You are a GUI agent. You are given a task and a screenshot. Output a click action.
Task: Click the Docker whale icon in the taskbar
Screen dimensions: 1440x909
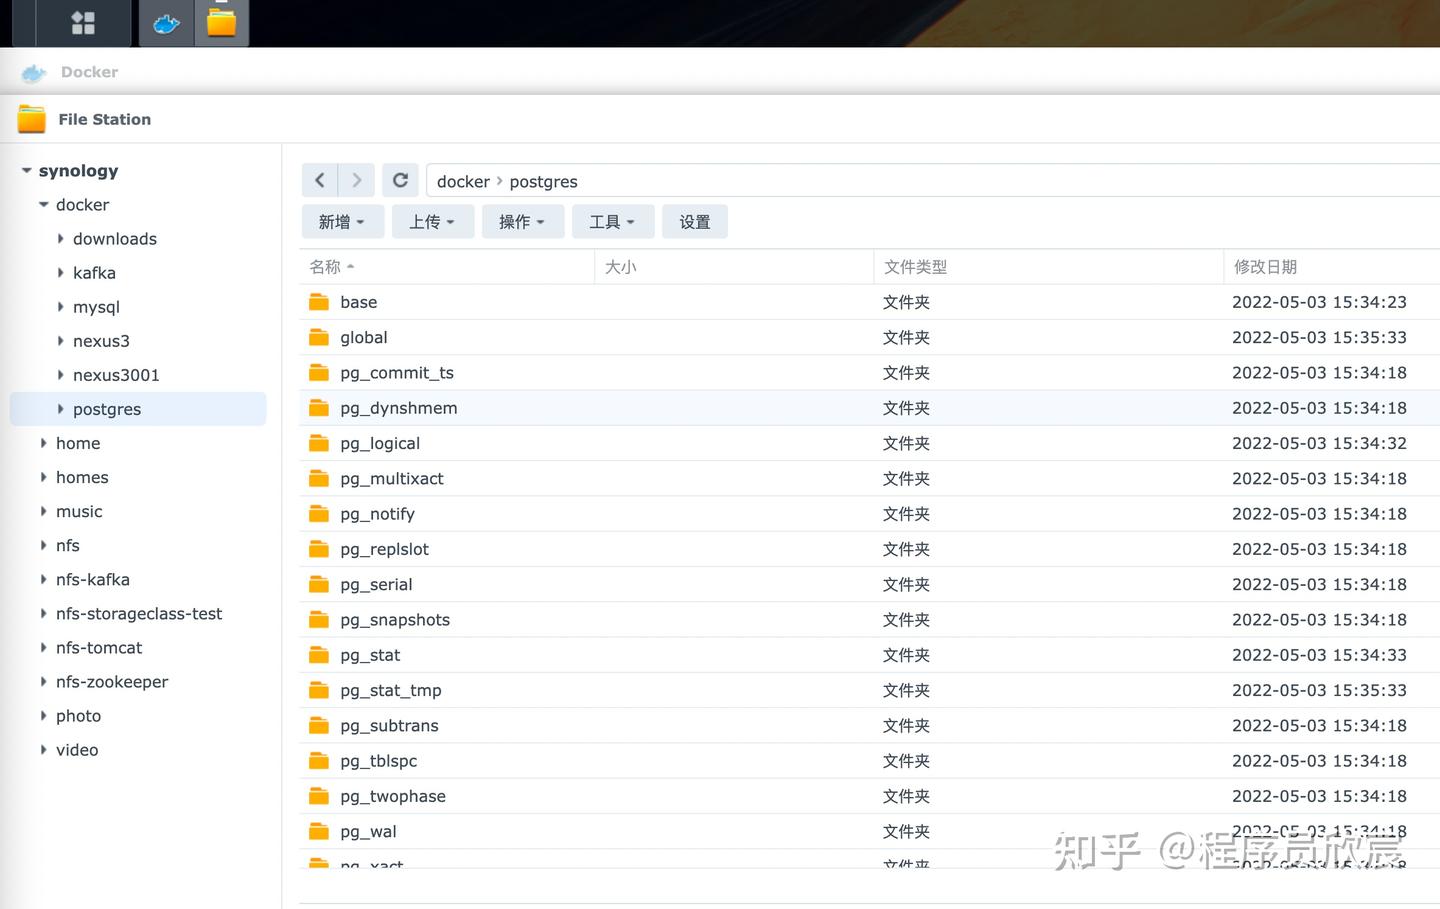[x=164, y=22]
